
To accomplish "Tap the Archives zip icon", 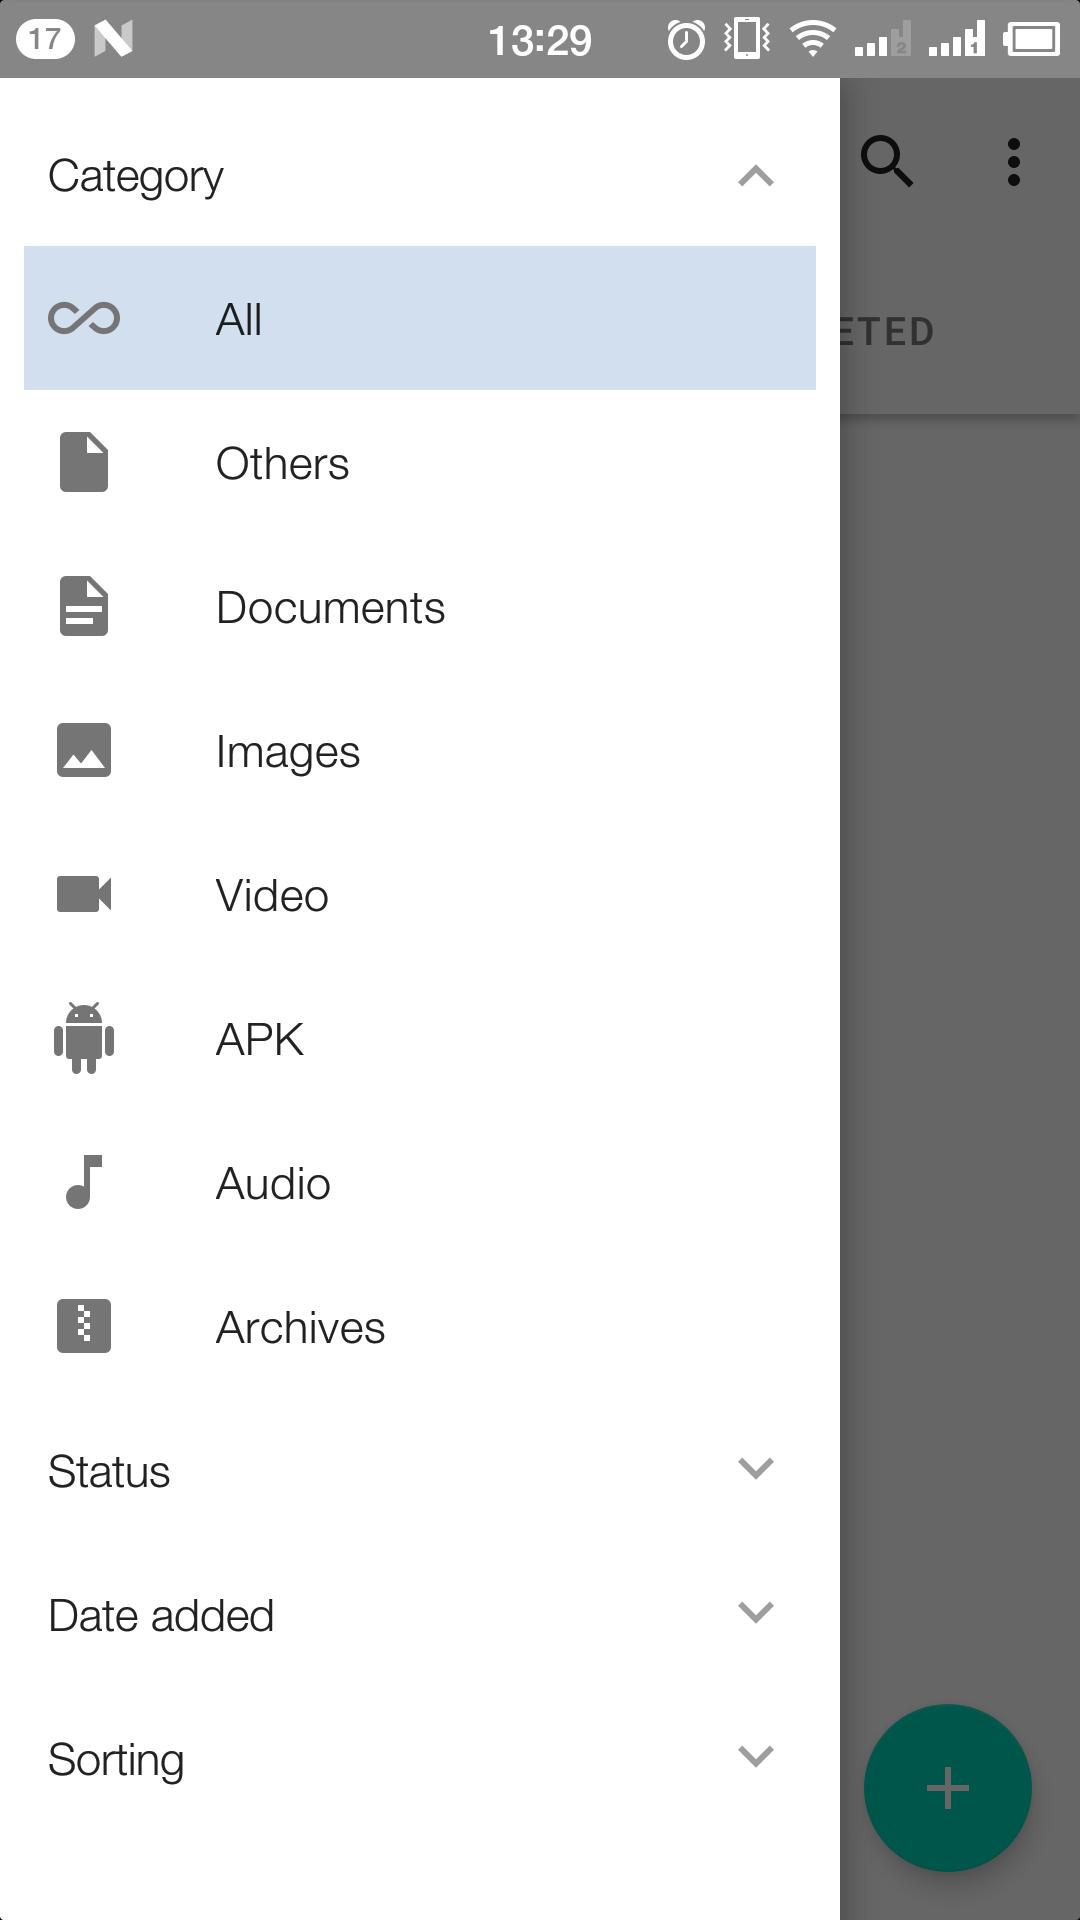I will tap(84, 1326).
